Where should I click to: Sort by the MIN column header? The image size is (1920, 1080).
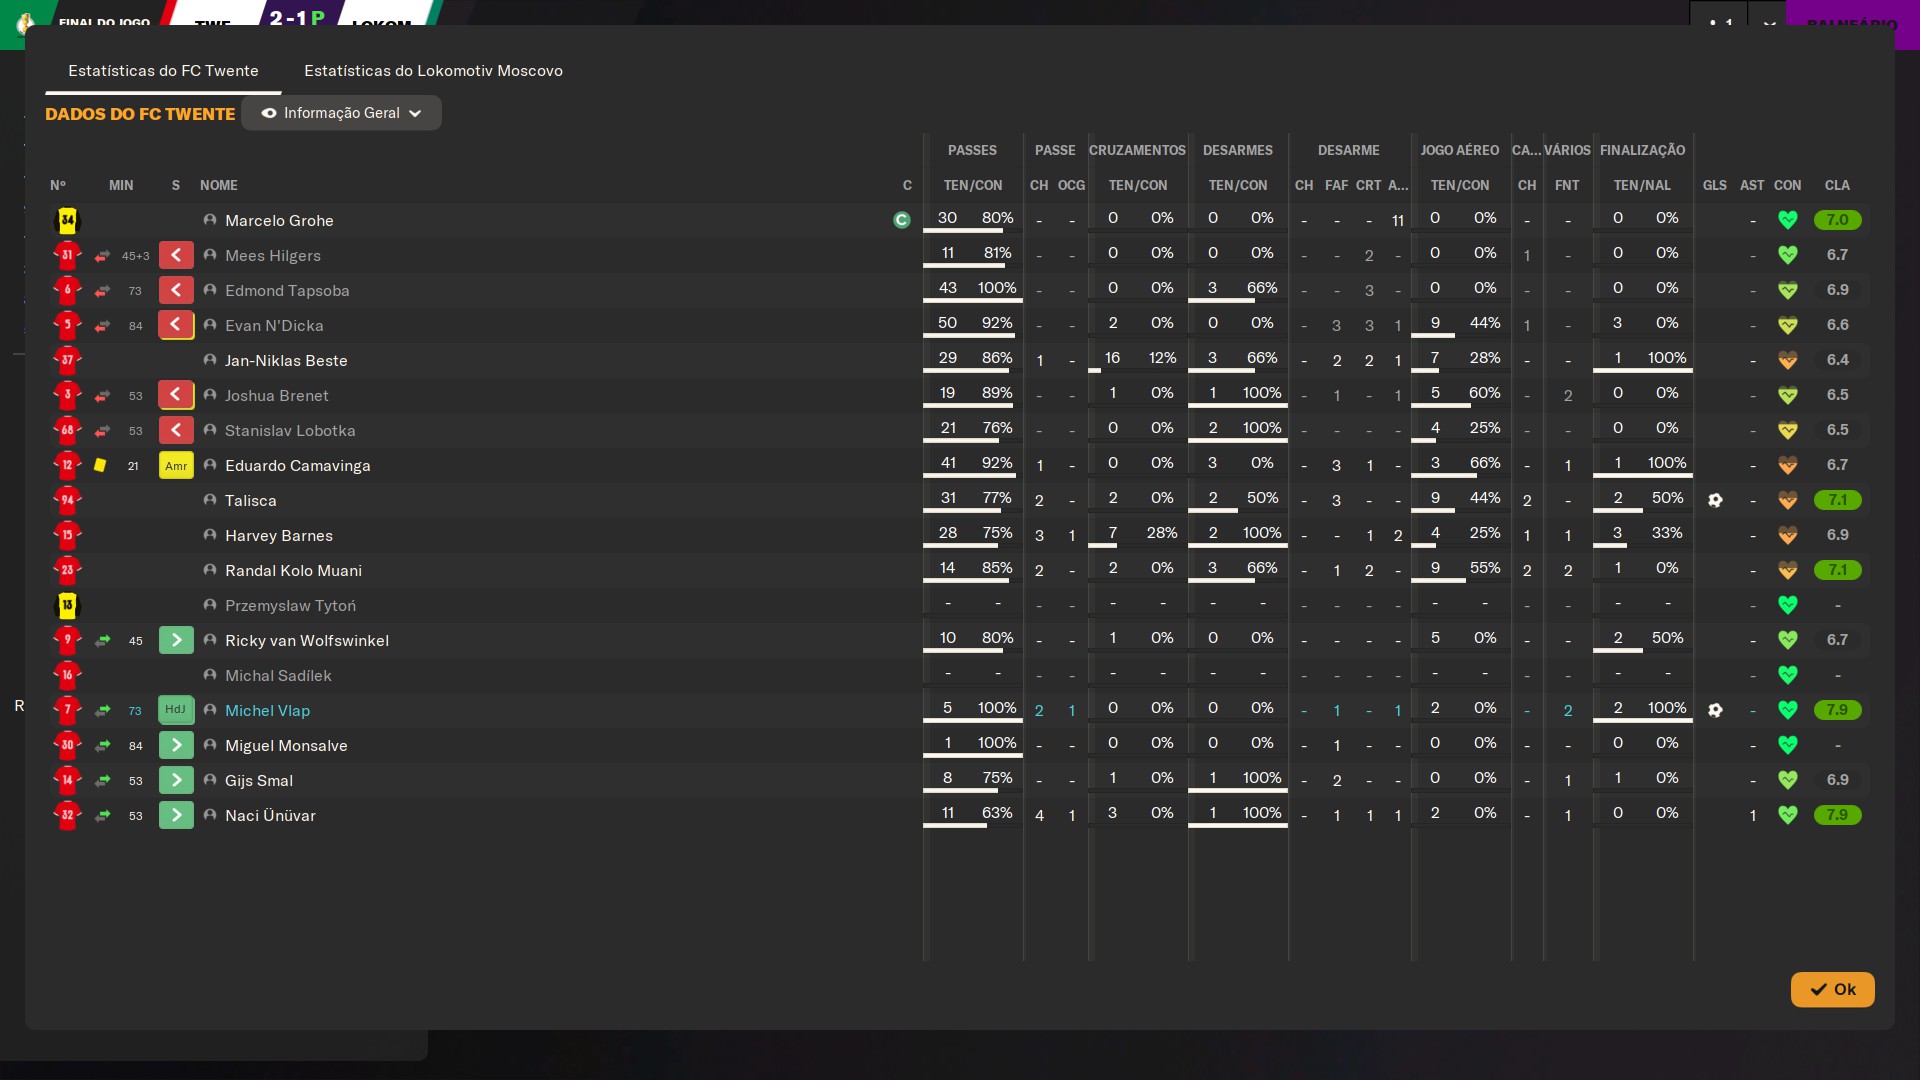[121, 185]
